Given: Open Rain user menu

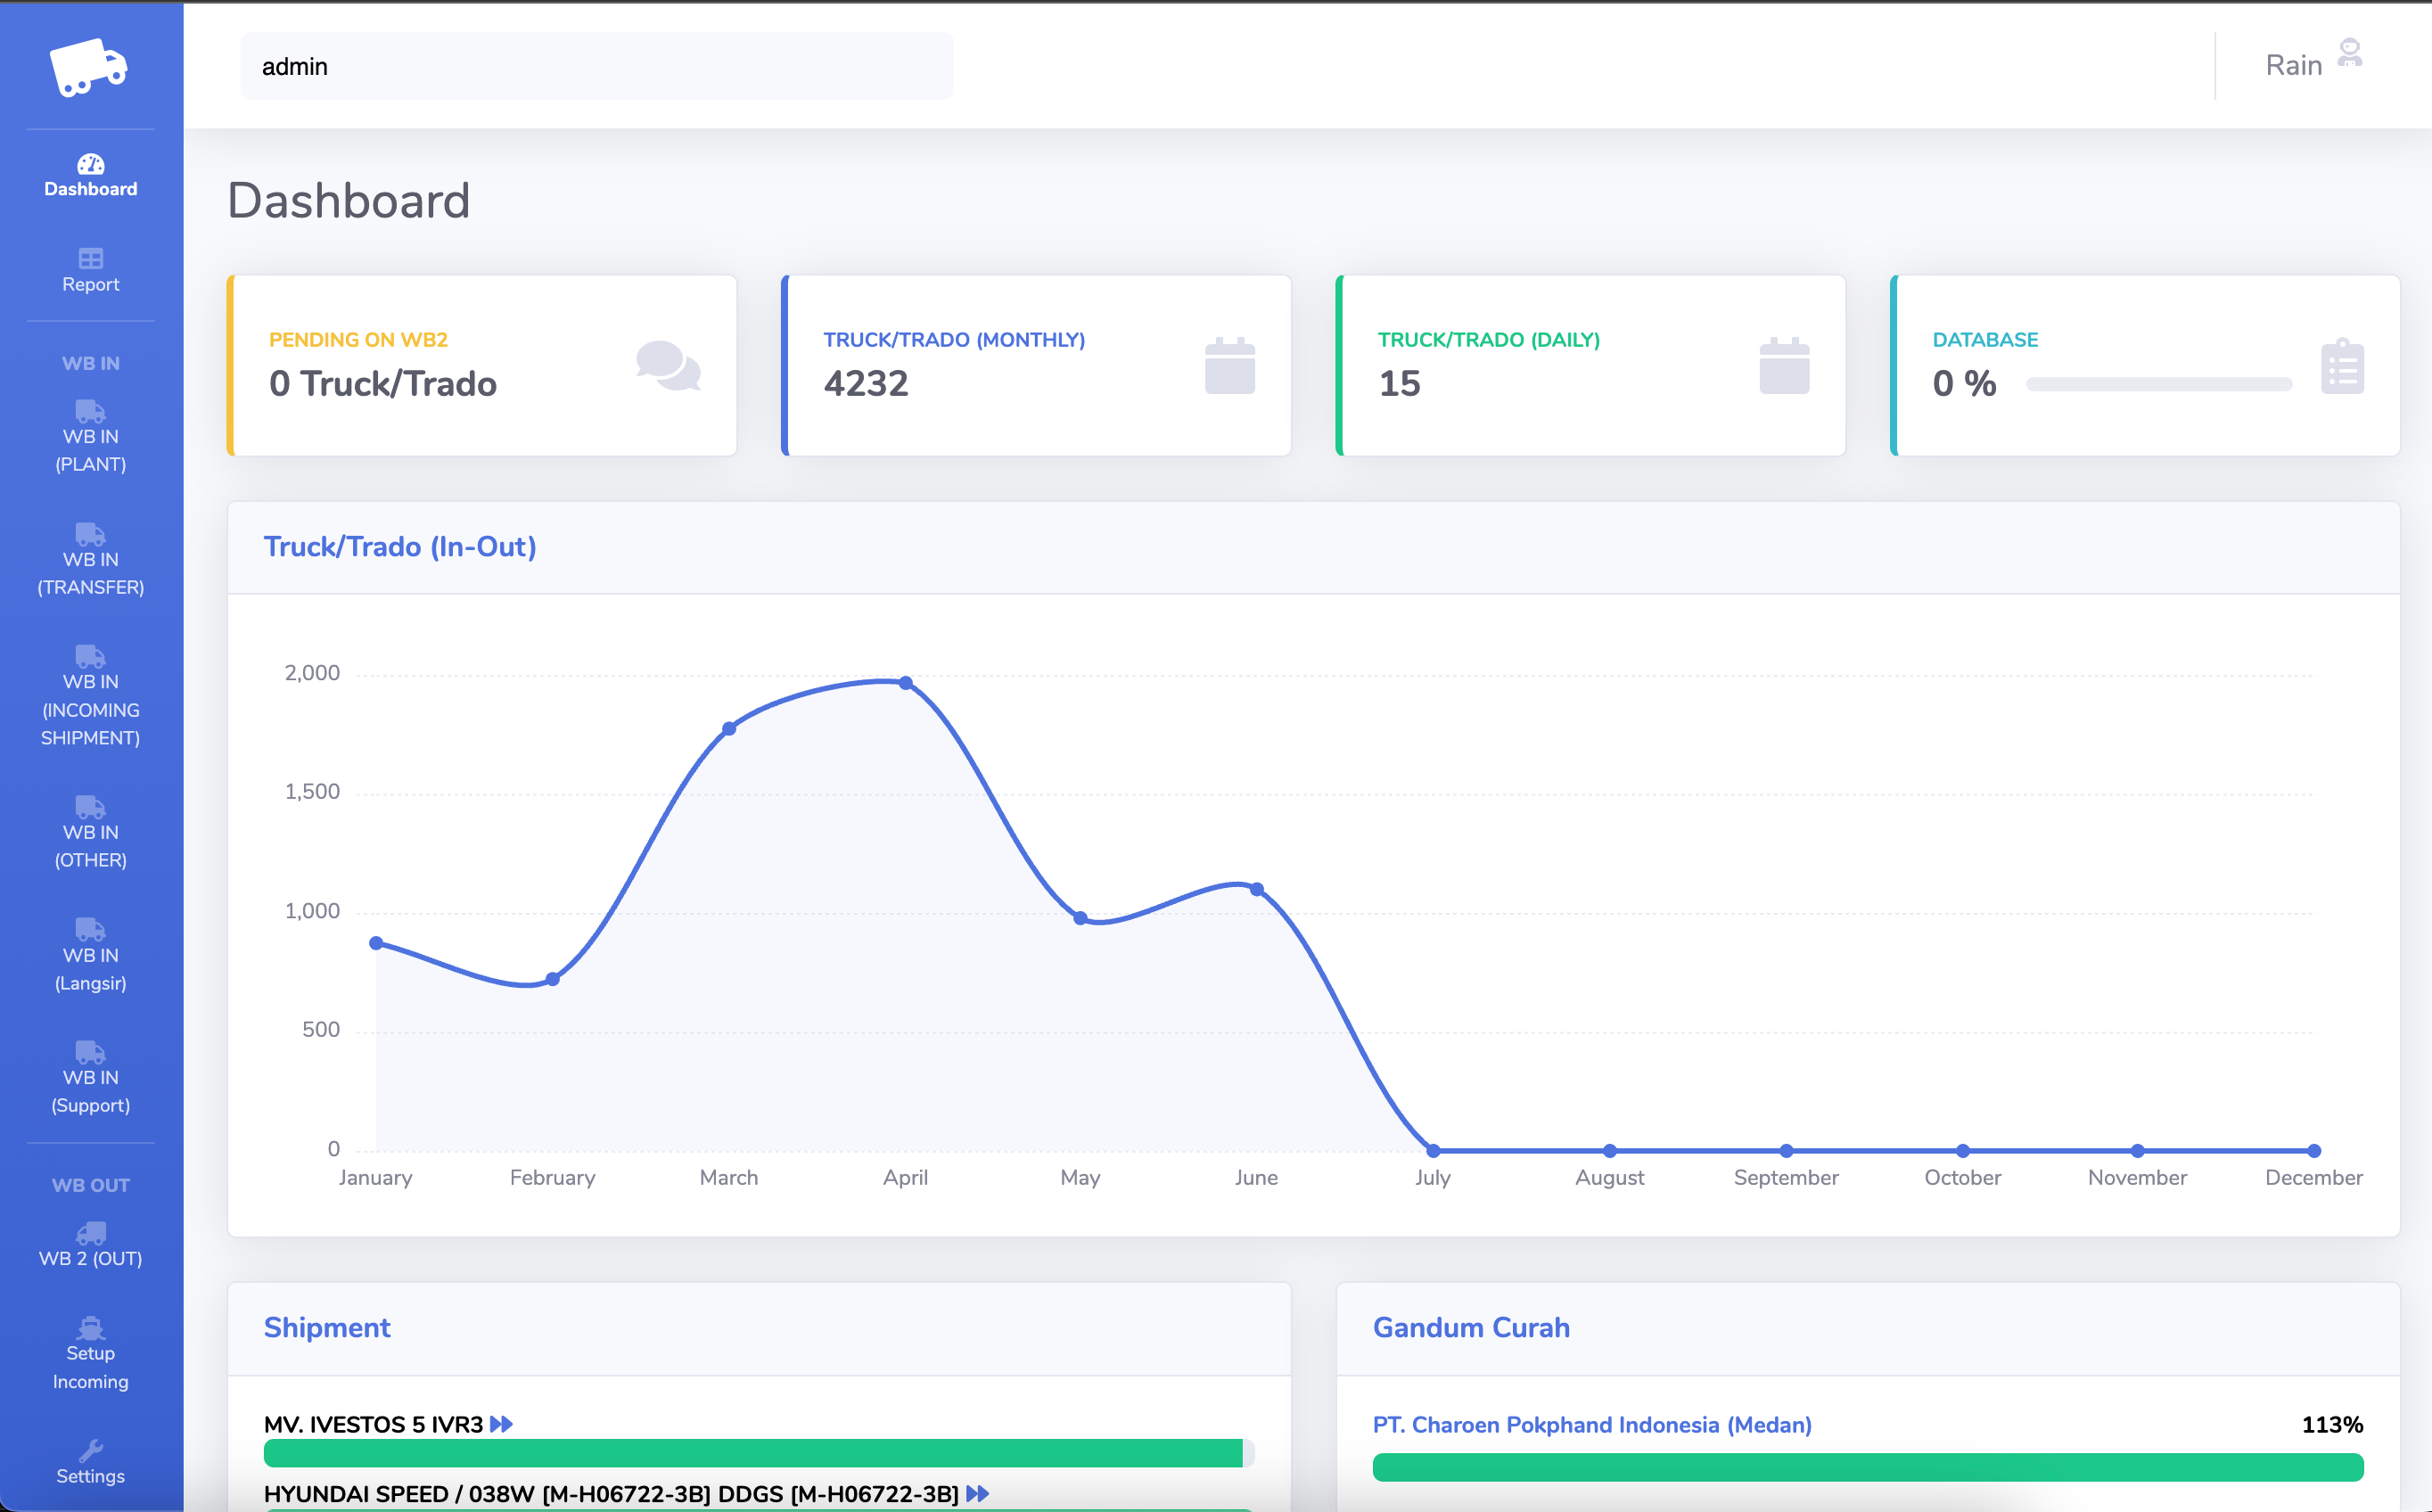Looking at the screenshot, I should pos(2293,65).
